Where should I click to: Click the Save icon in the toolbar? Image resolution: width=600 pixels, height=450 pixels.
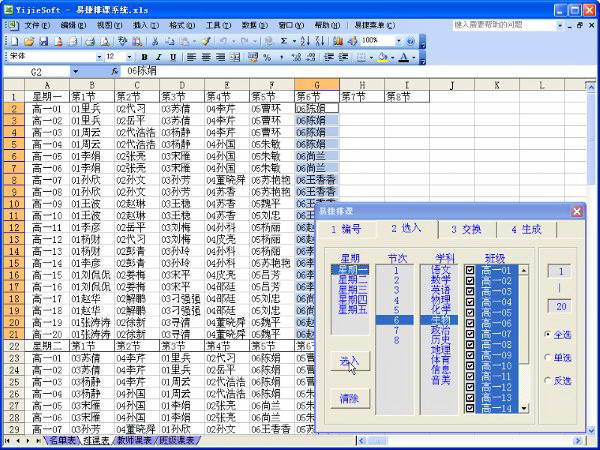[44, 41]
